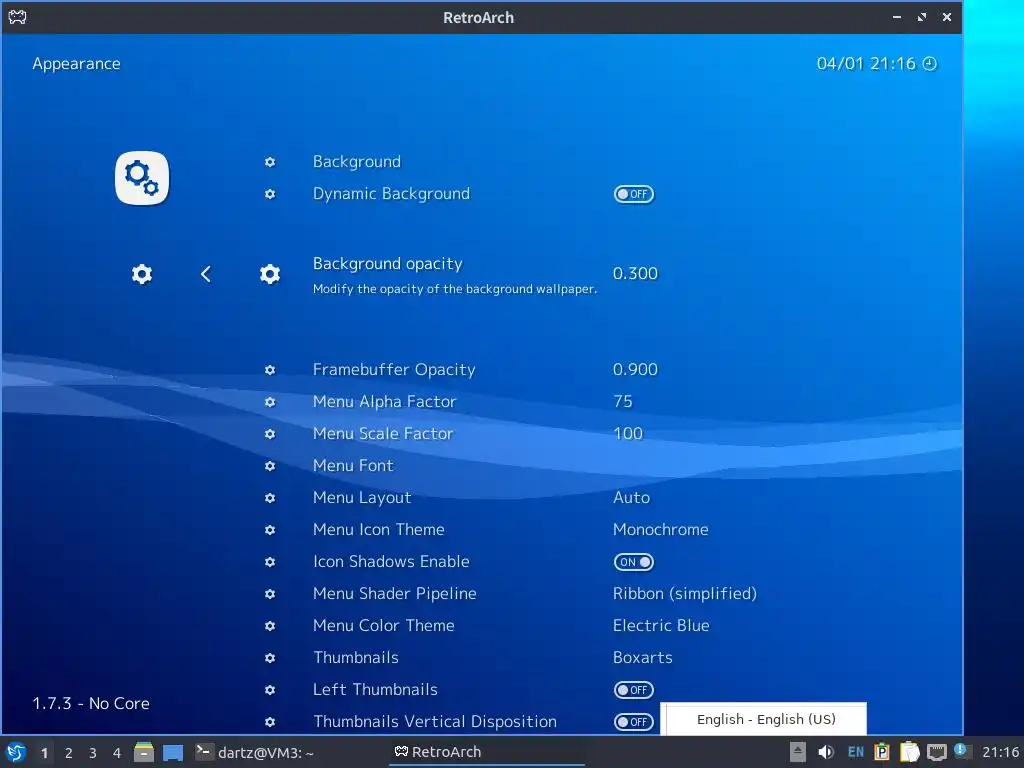This screenshot has width=1024, height=768.
Task: Select the Framebuffer Opacity entry
Action: [x=394, y=370]
